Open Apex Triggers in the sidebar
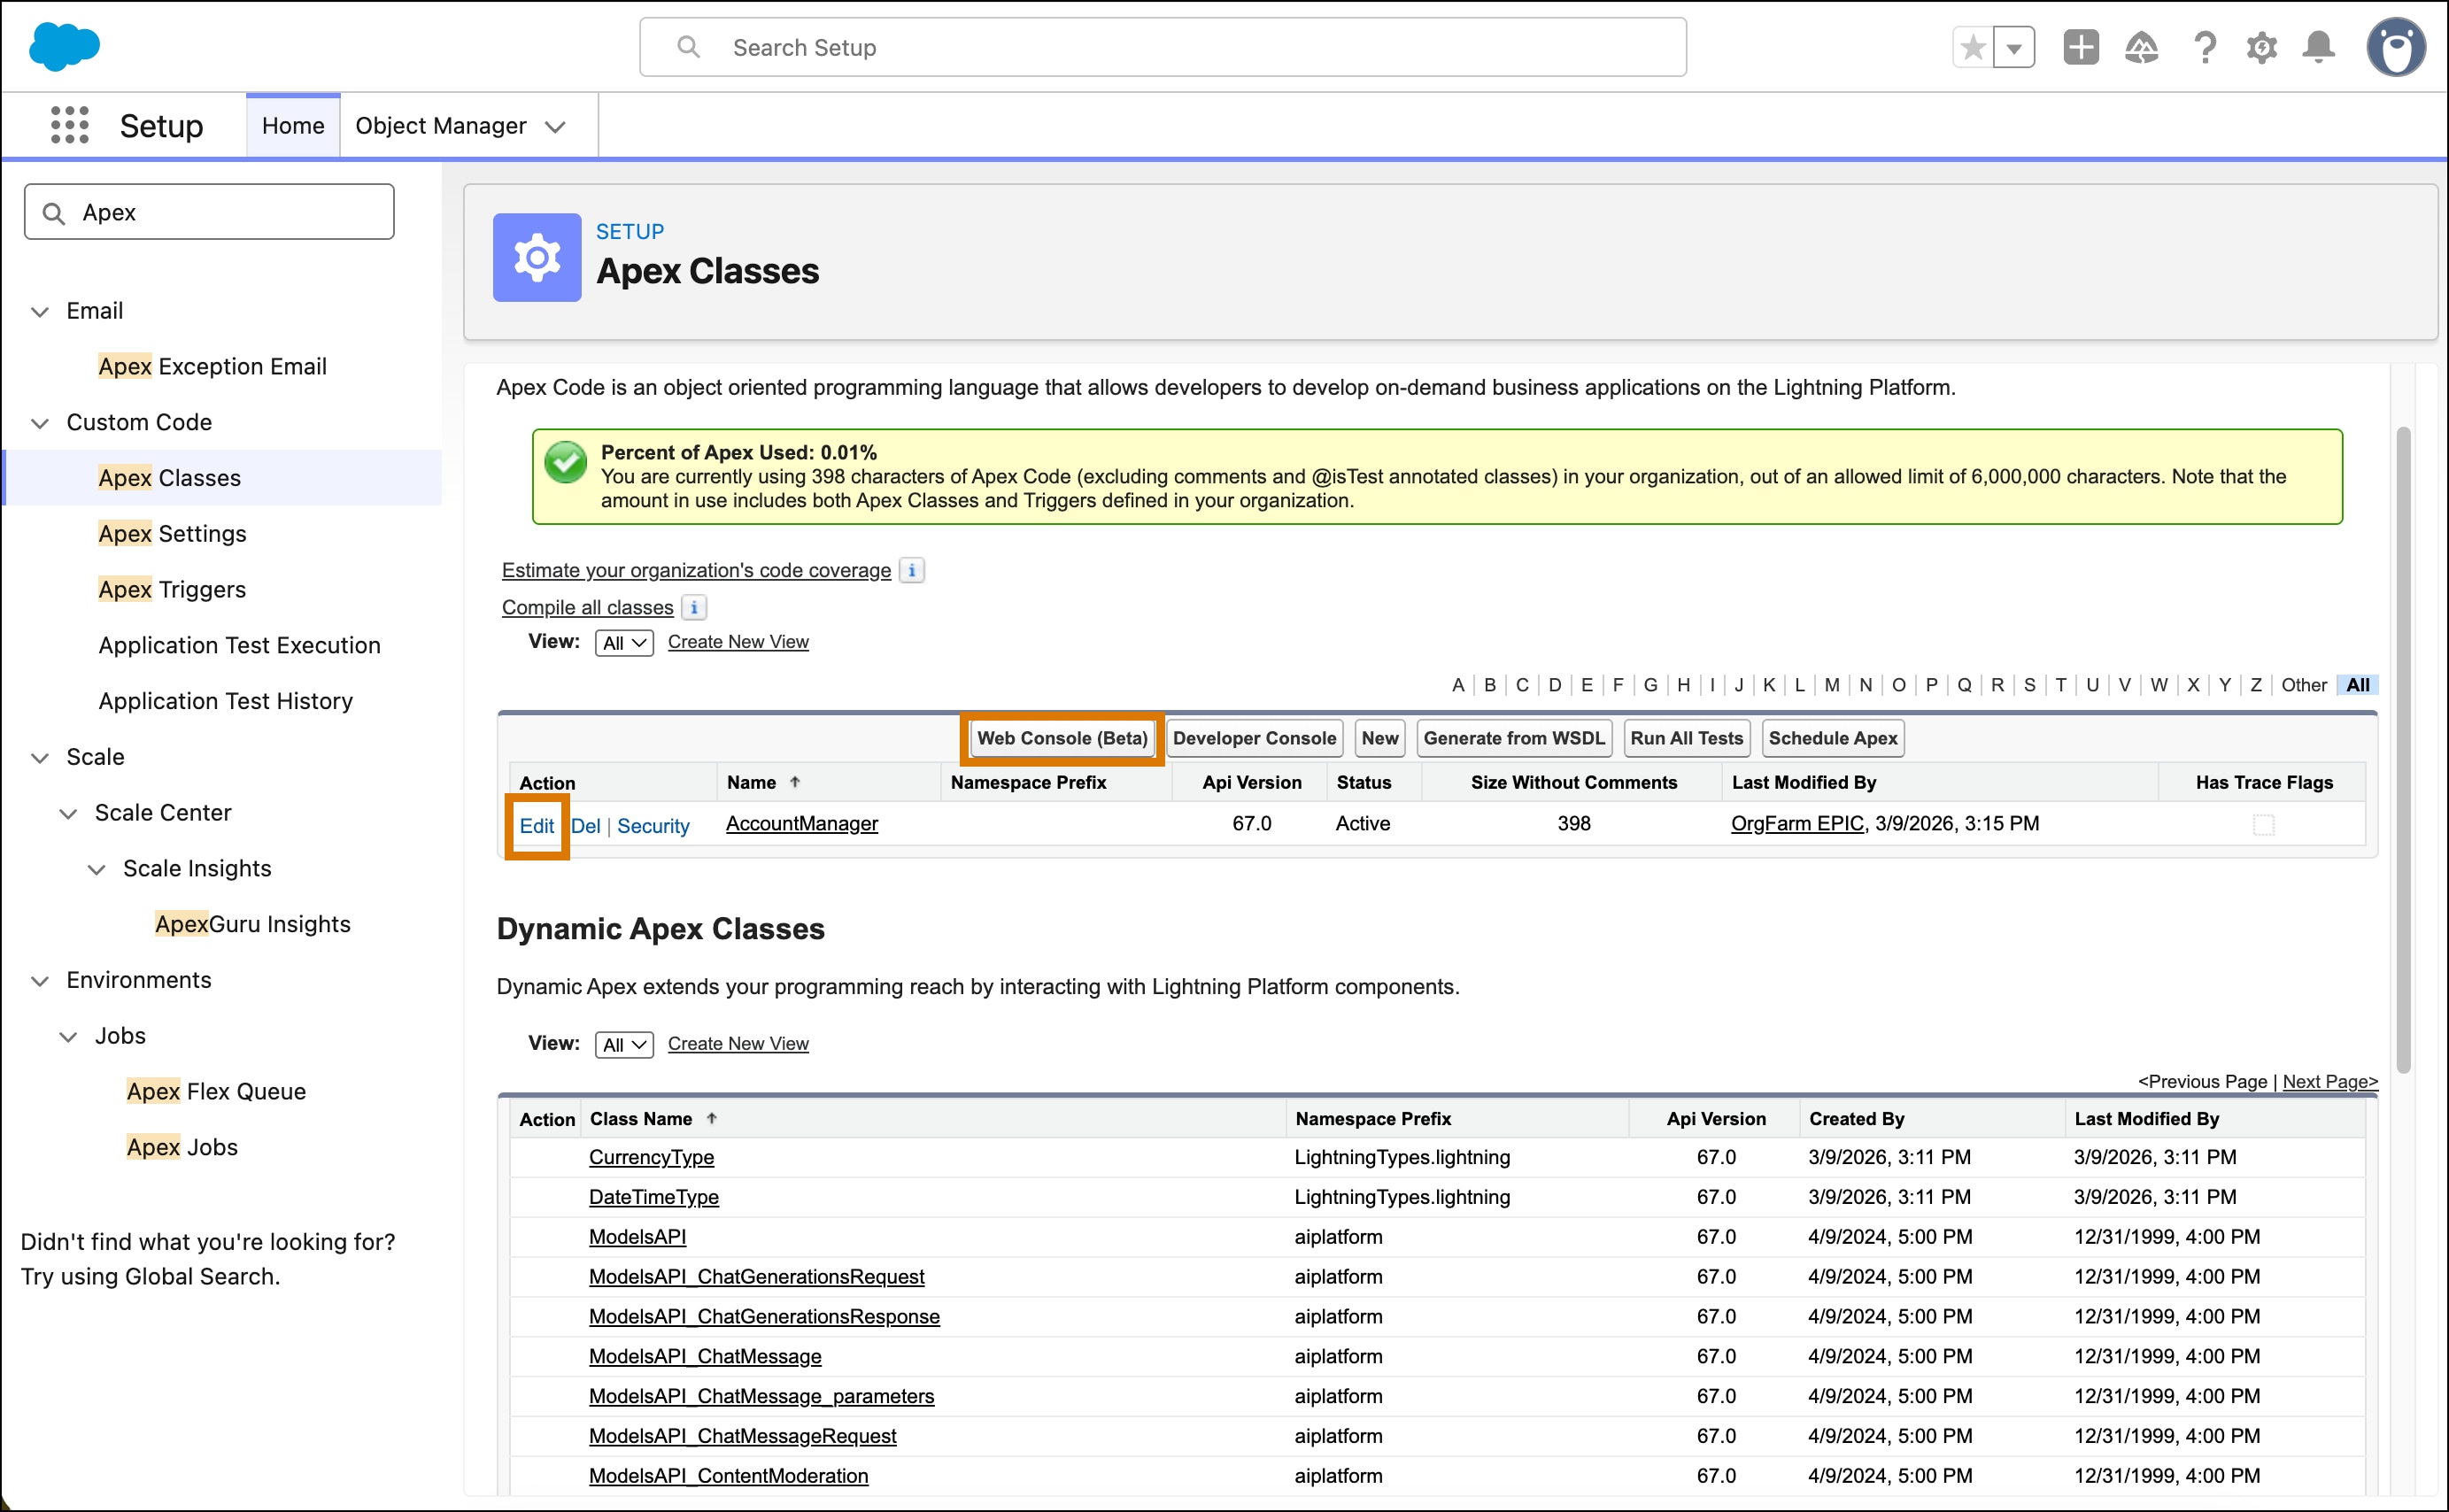2449x1512 pixels. tap(172, 589)
